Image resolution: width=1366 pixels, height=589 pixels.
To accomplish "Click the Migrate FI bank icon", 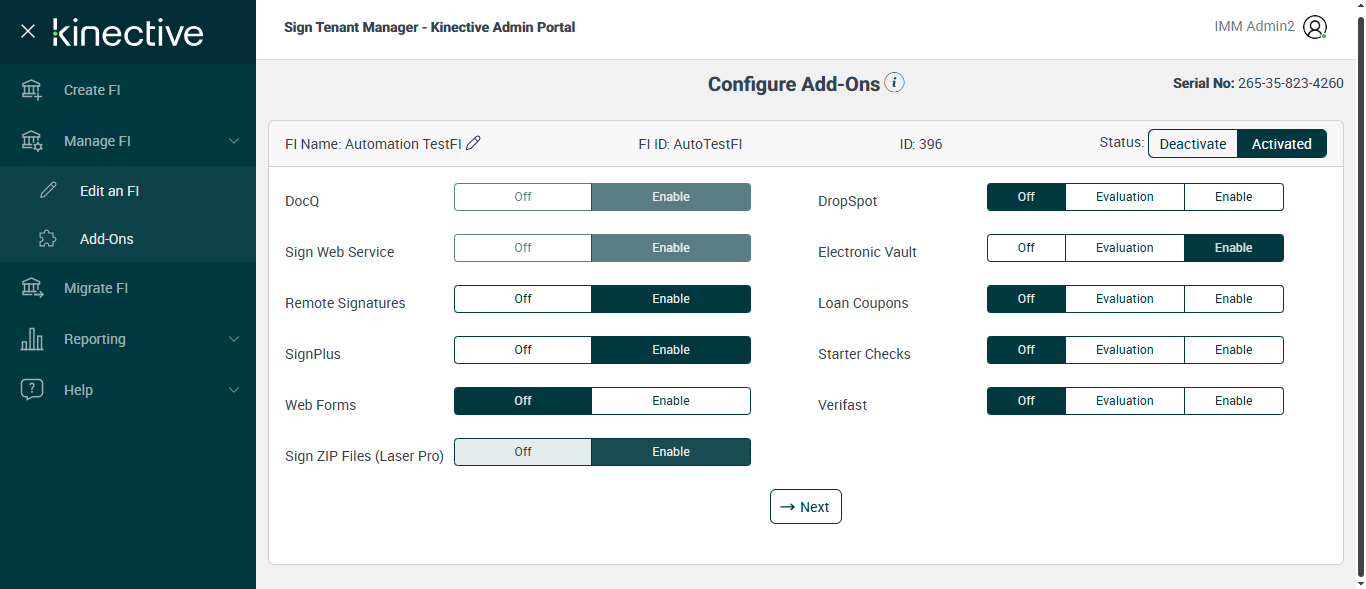I will click(x=32, y=288).
